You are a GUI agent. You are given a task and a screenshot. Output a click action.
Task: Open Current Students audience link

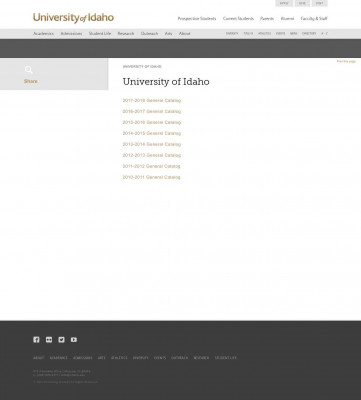(x=238, y=19)
